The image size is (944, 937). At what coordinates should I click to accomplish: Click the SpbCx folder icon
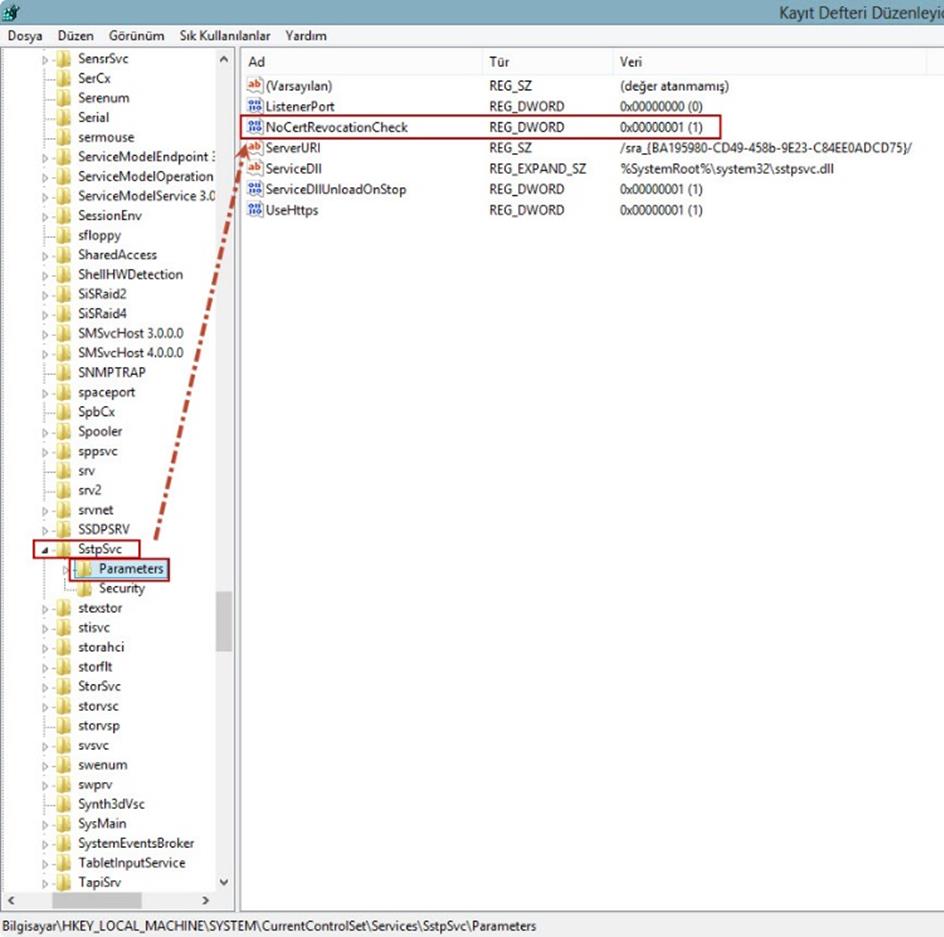(64, 411)
